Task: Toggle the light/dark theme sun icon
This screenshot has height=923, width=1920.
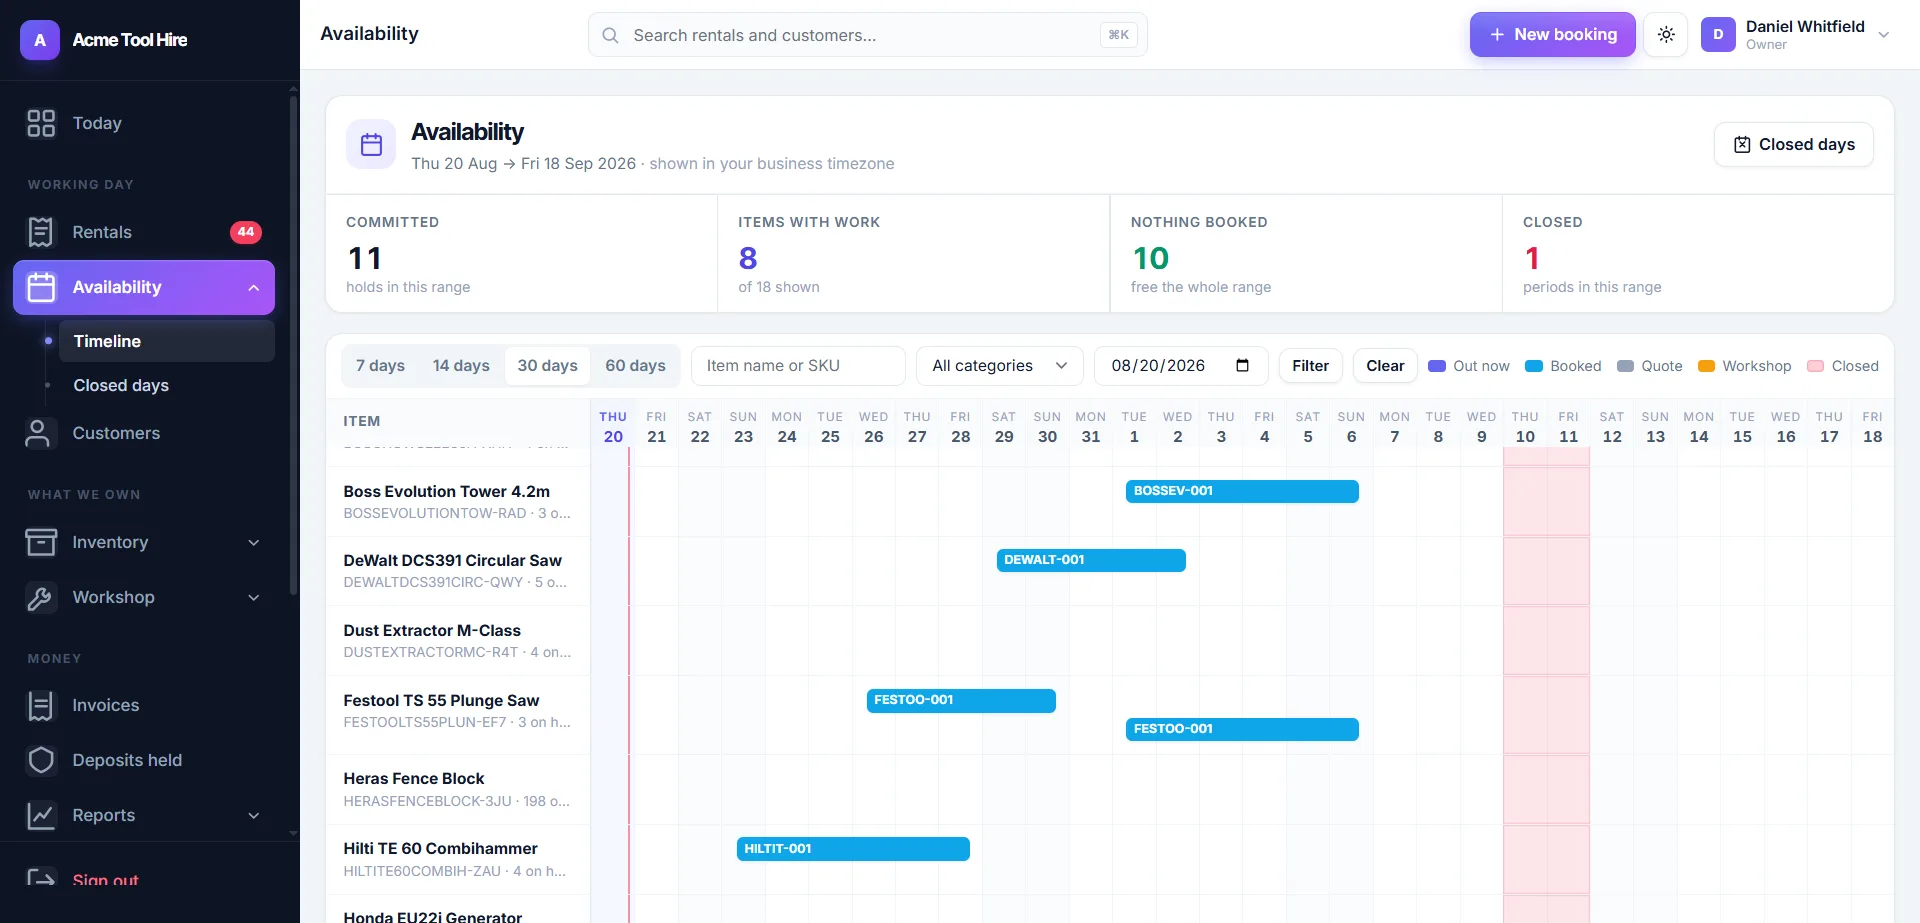Action: pos(1666,35)
